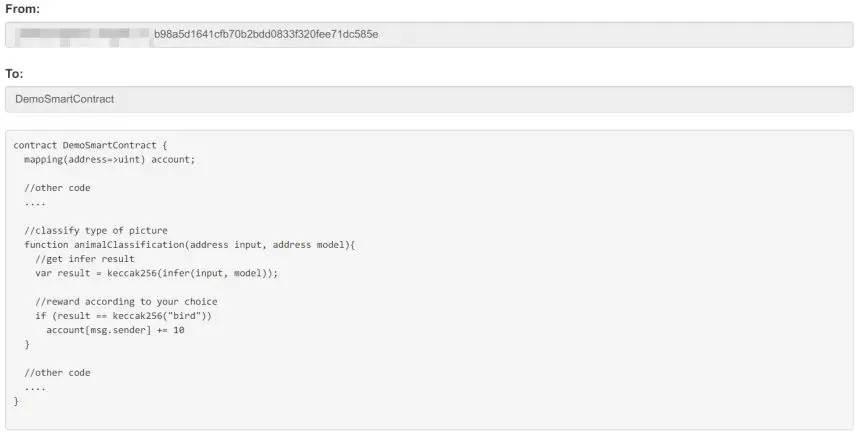
Task: Click the blurred portion of the sender address
Action: pos(84,35)
